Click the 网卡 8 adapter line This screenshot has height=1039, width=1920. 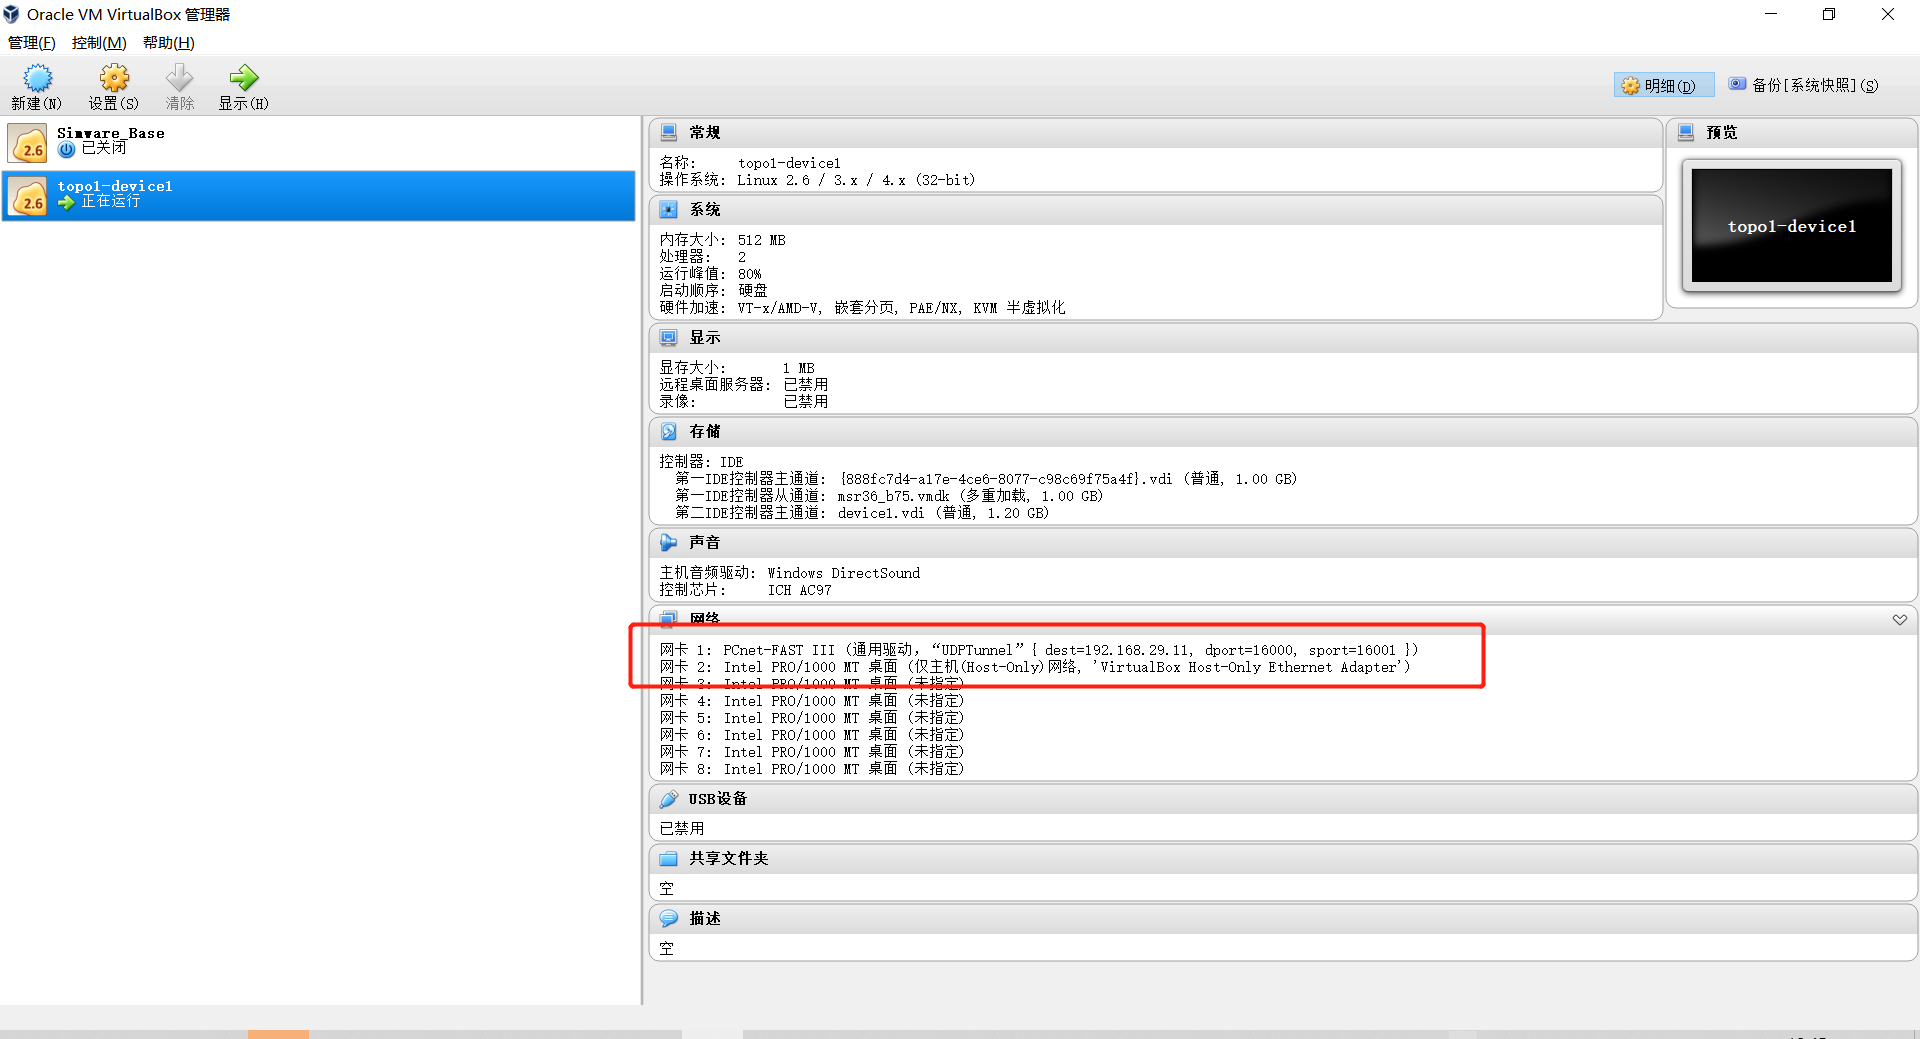point(812,769)
